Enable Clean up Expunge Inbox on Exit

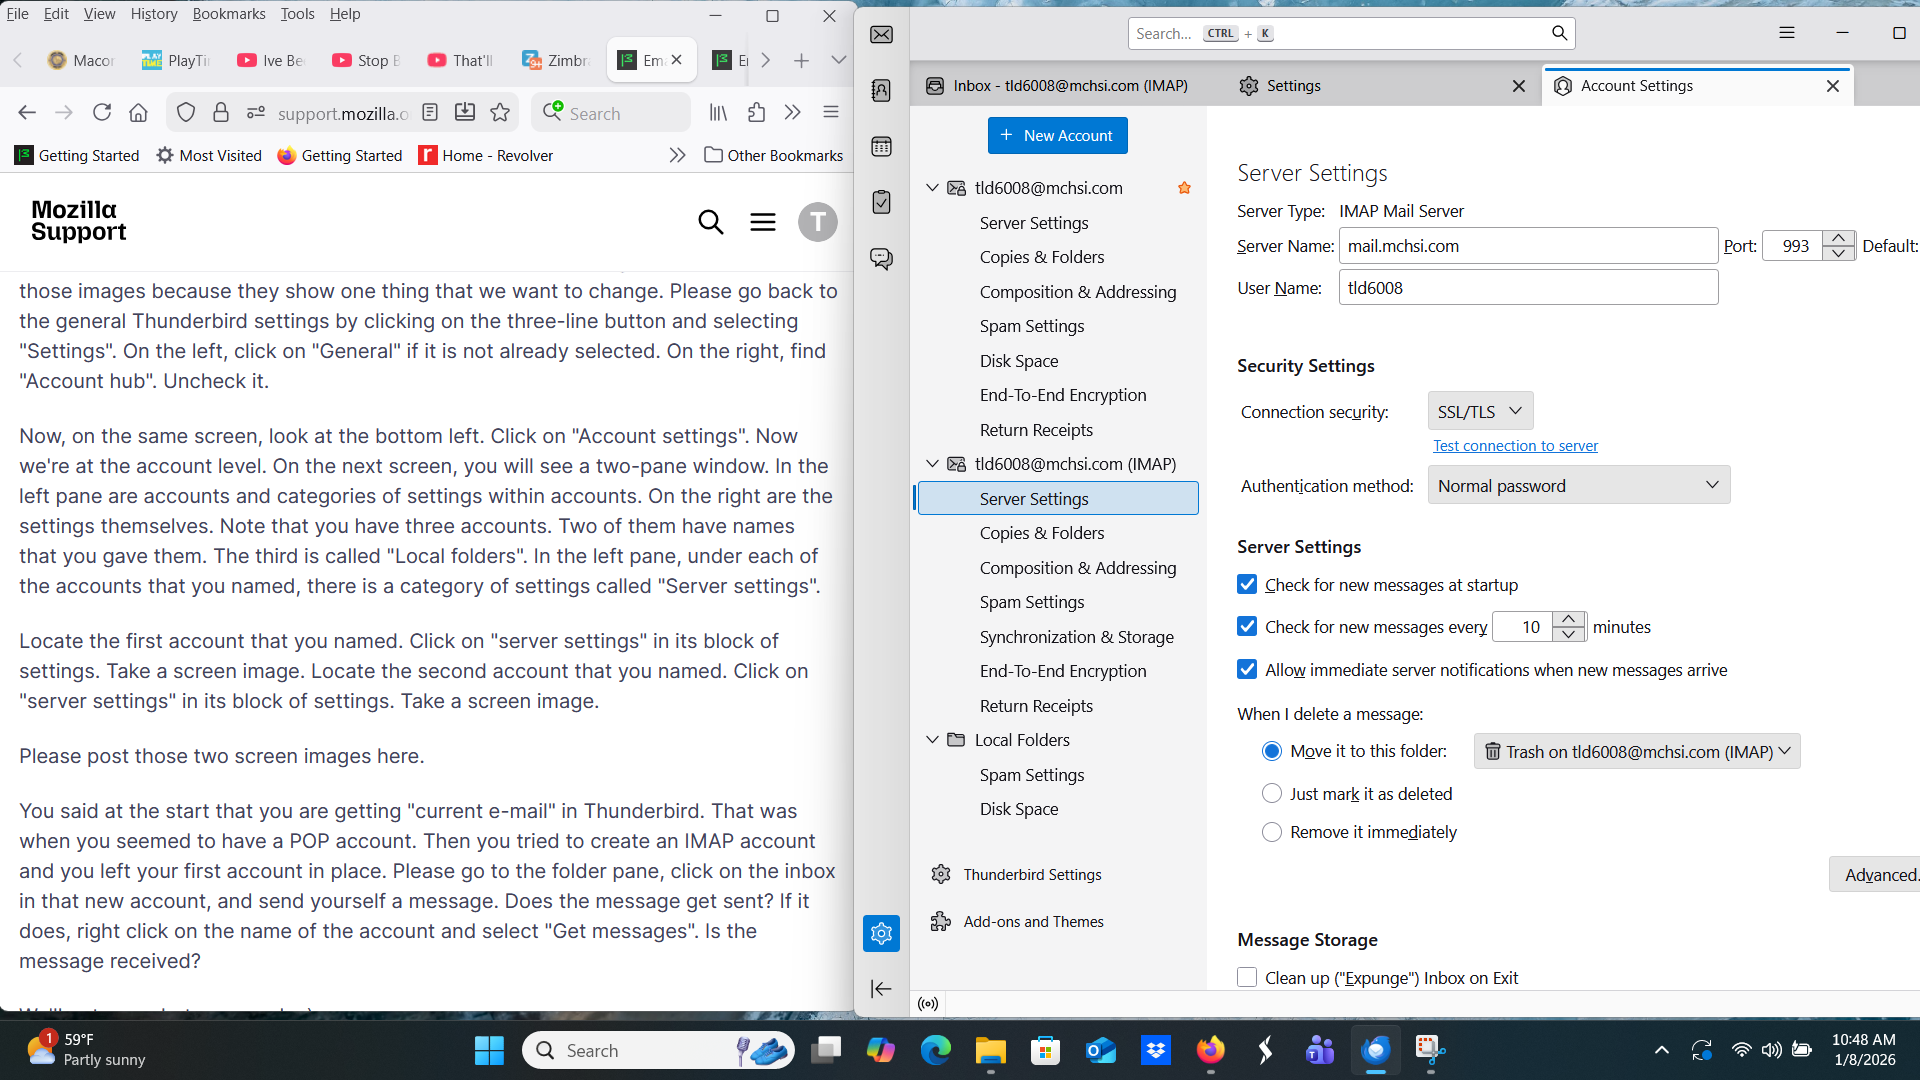(x=1247, y=978)
